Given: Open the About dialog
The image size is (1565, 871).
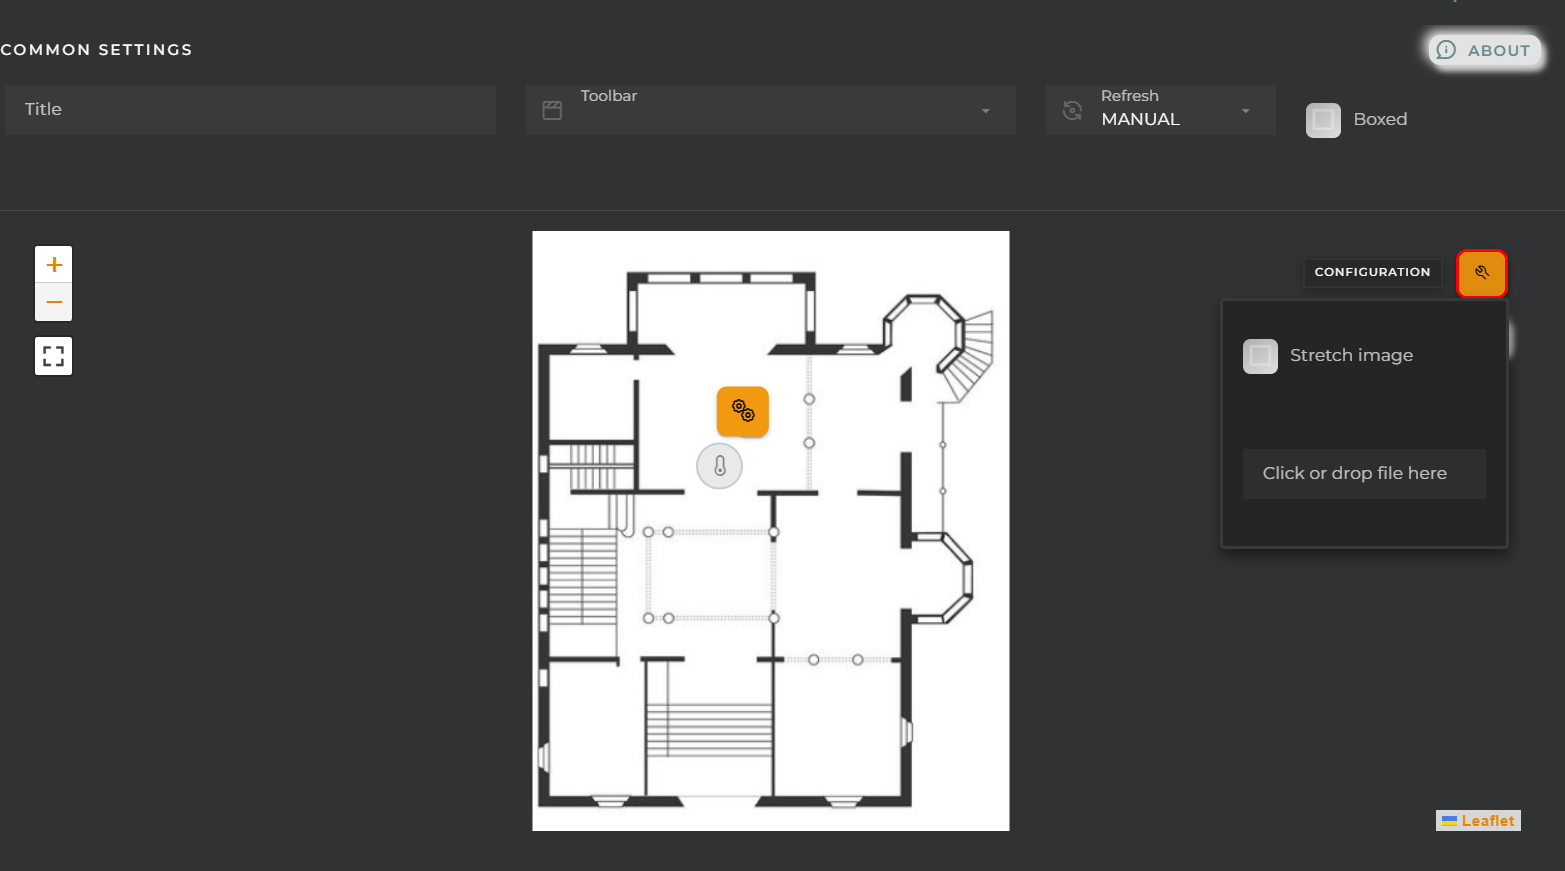Looking at the screenshot, I should [x=1485, y=50].
